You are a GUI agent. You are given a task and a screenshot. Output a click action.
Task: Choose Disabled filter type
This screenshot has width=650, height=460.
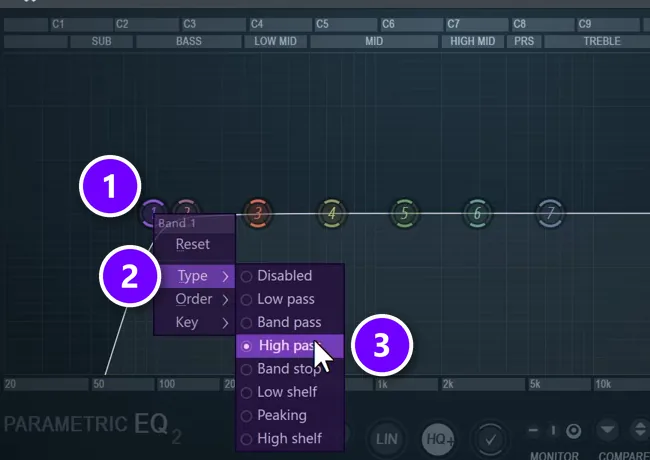pyautogui.click(x=290, y=276)
